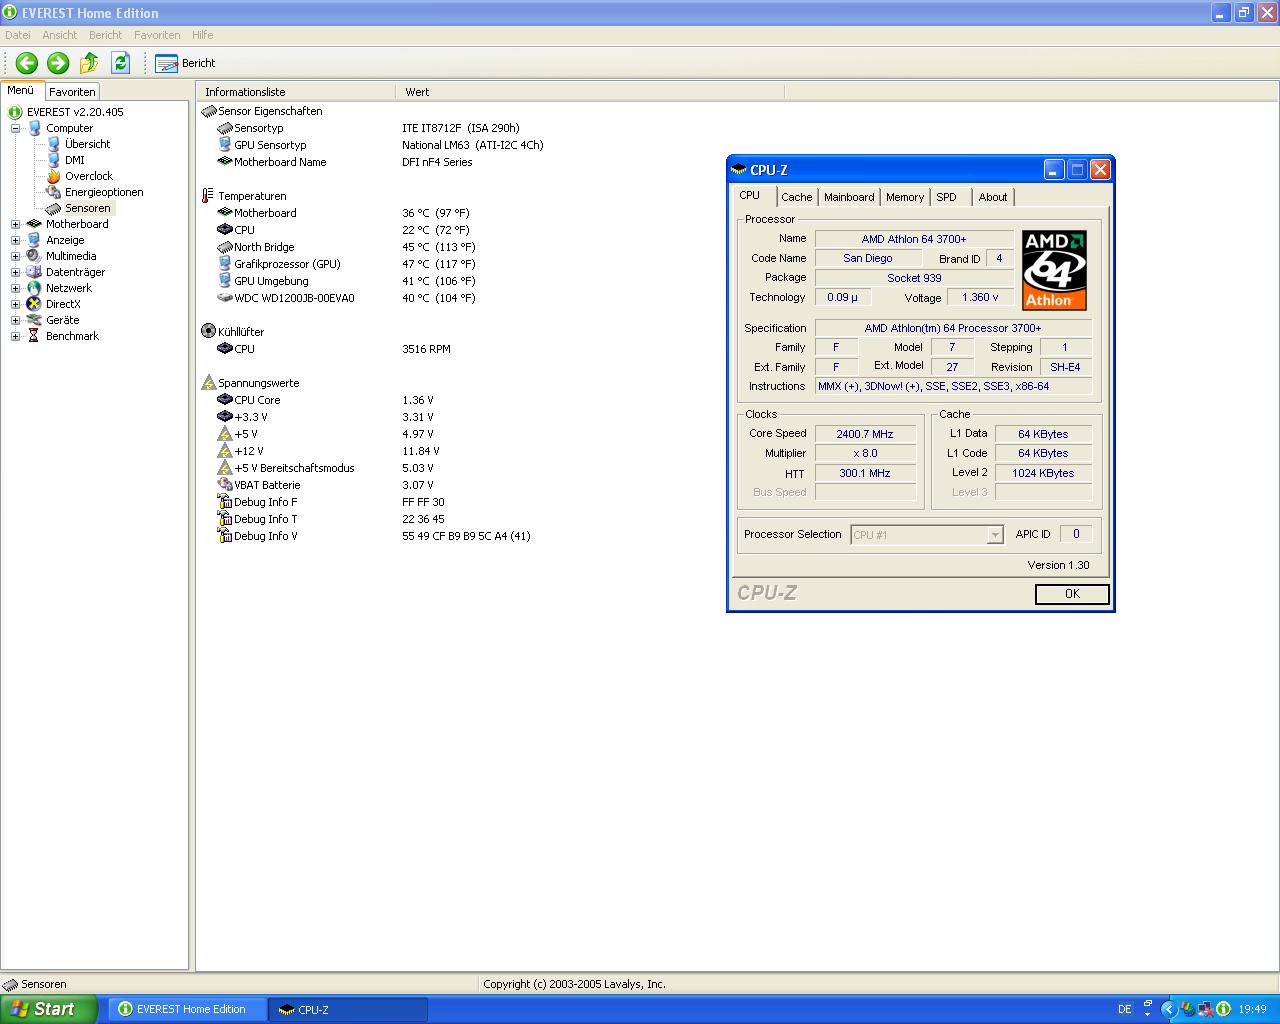
Task: Open the Datei menu
Action: click(17, 35)
